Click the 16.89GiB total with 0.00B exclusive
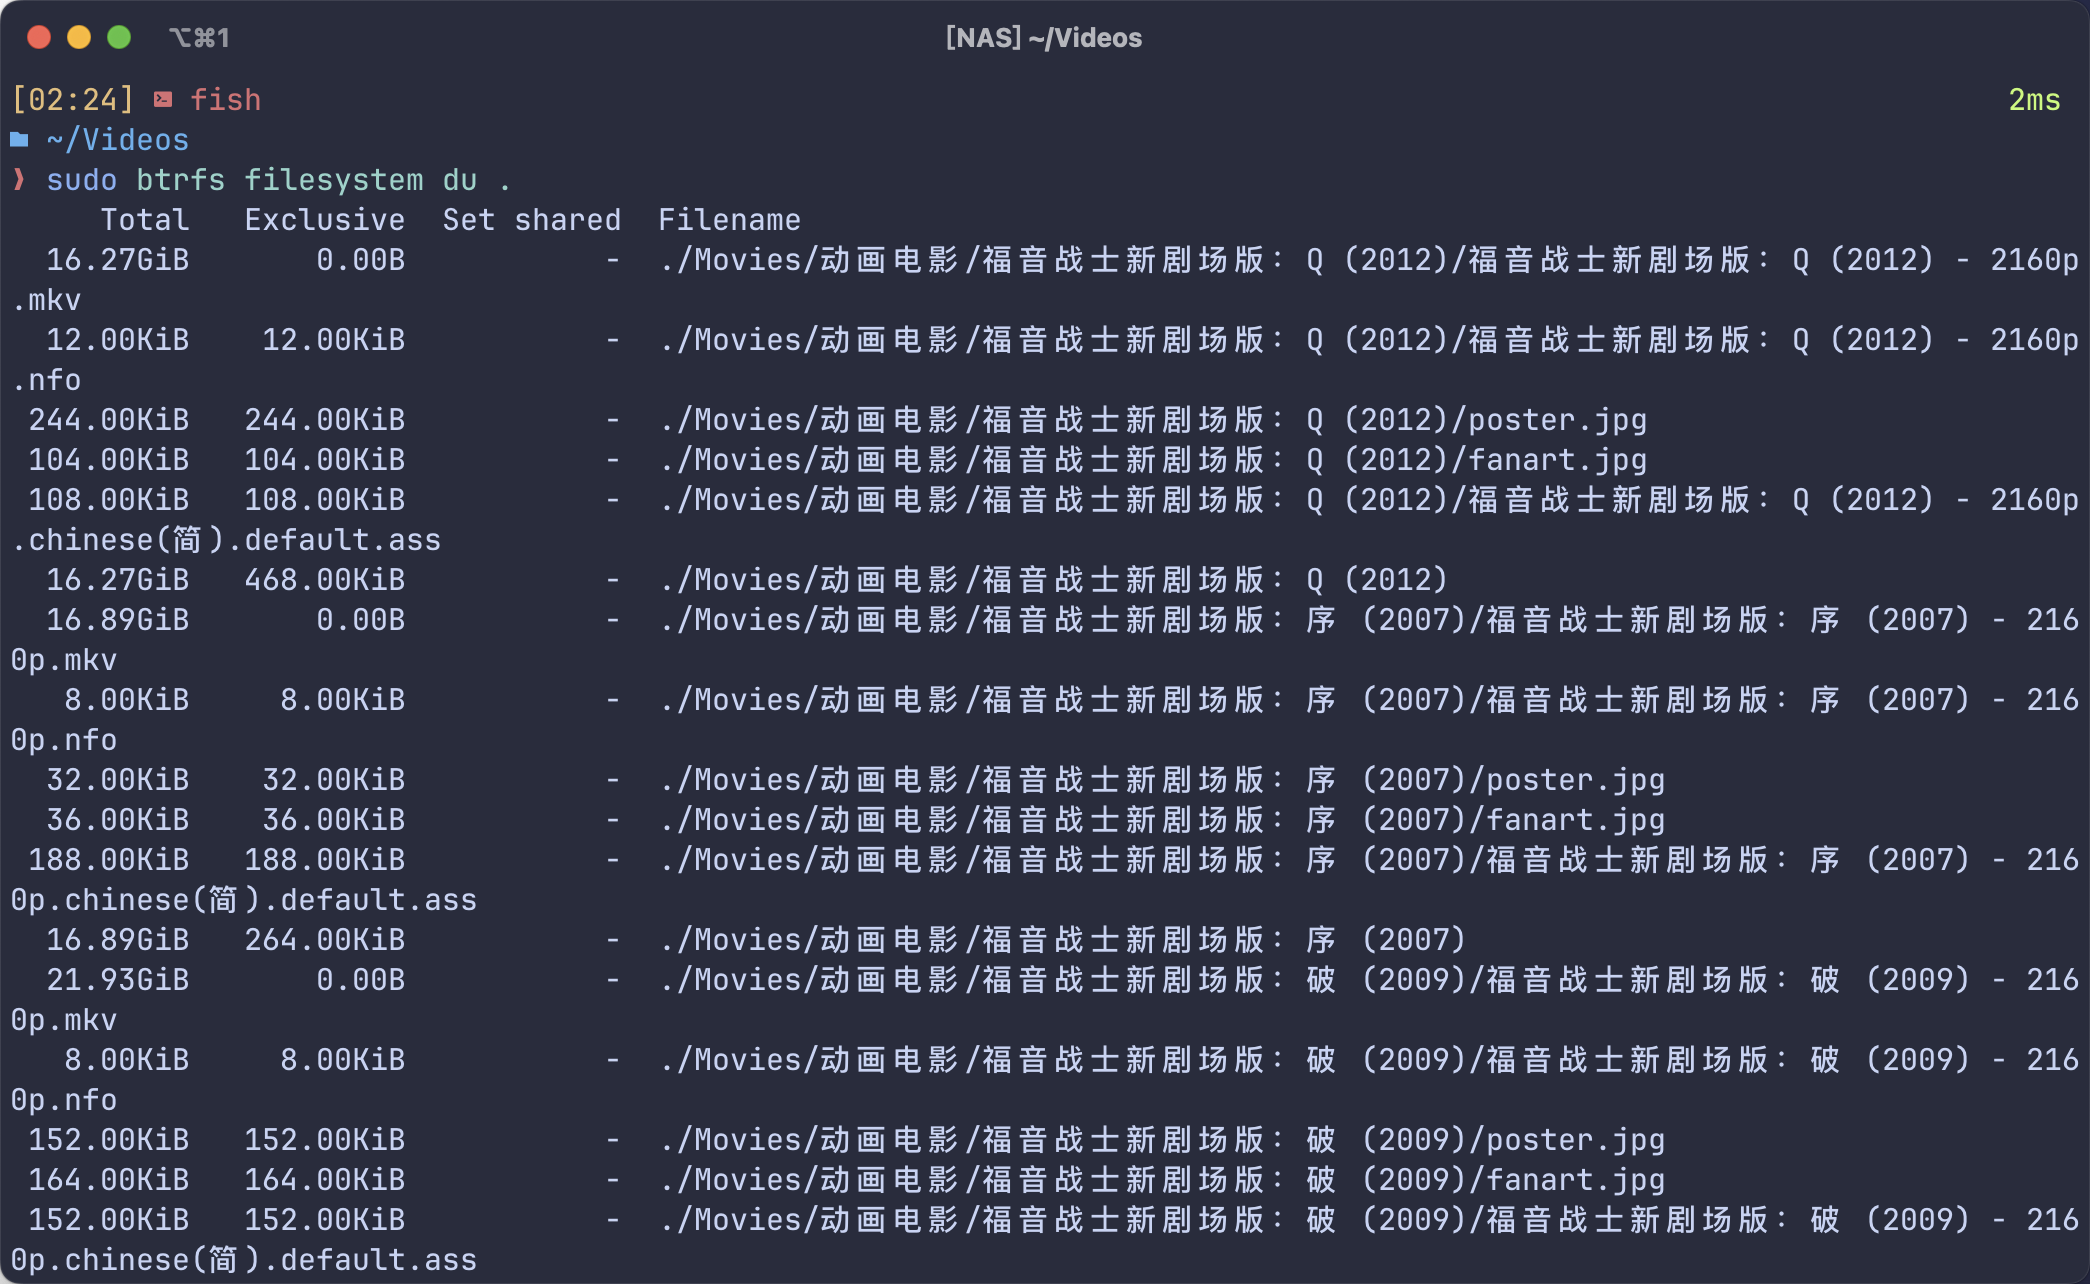 click(118, 619)
